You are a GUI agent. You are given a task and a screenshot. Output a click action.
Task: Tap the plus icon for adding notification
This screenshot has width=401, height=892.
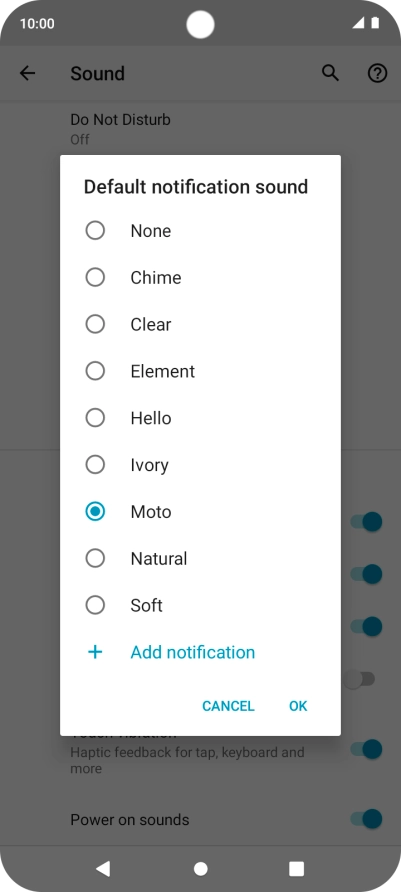coord(95,652)
